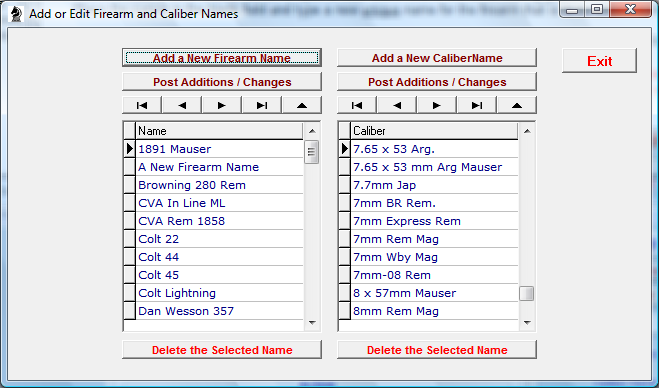Click the Name column header
Viewport: 659px width, 388px height.
point(219,131)
